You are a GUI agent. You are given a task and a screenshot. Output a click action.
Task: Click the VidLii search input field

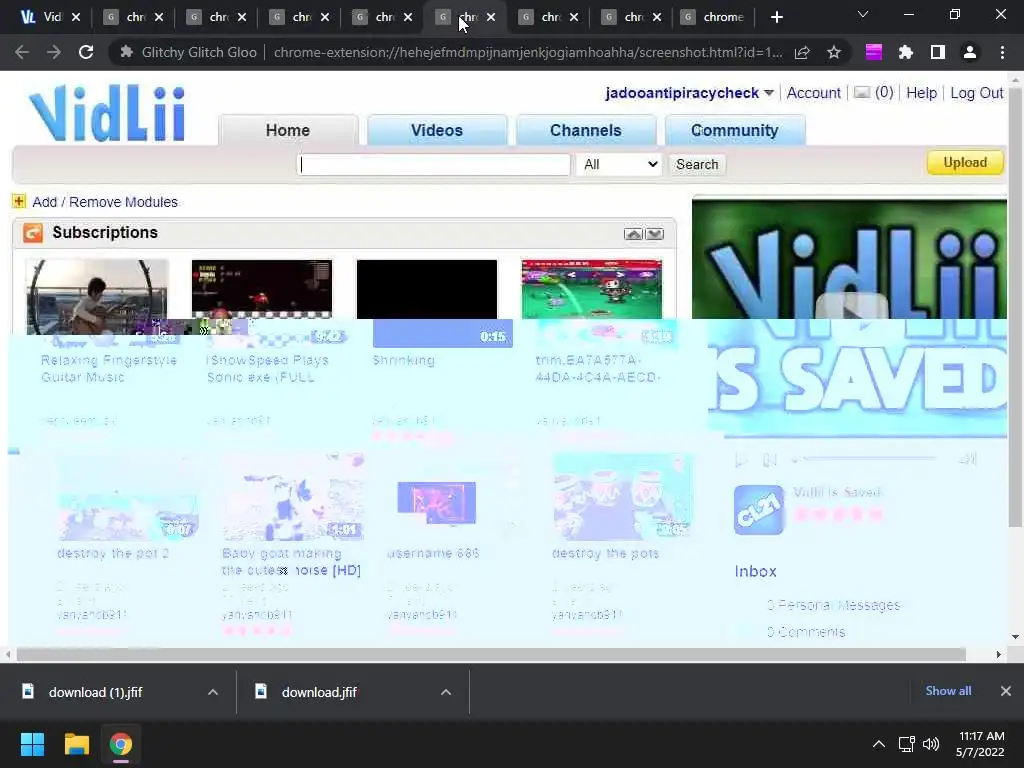(434, 165)
